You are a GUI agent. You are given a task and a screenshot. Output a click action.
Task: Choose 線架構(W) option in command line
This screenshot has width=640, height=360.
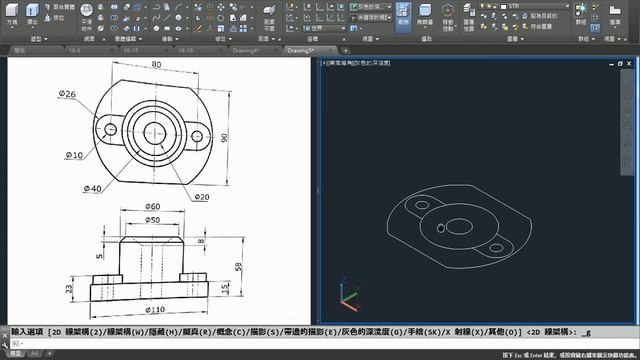pos(125,332)
